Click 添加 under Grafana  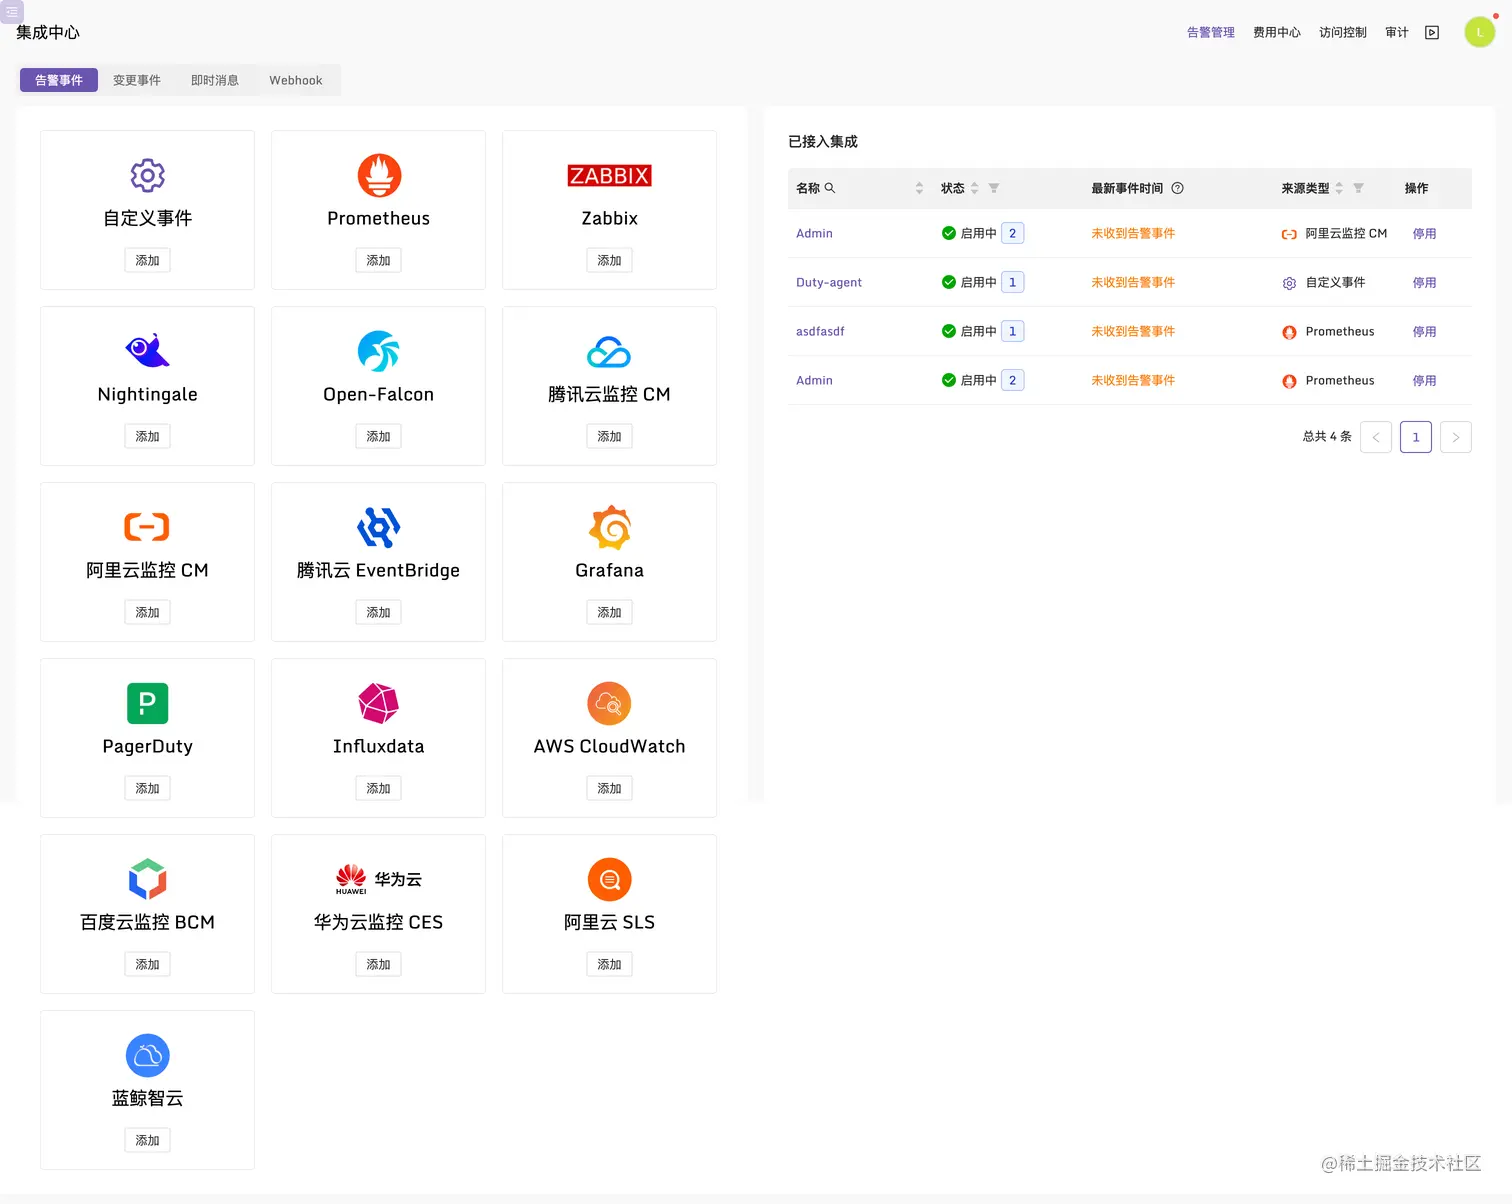point(609,612)
